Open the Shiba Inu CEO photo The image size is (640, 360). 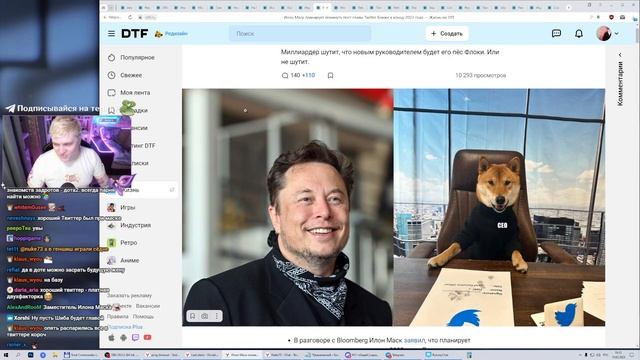pos(499,207)
